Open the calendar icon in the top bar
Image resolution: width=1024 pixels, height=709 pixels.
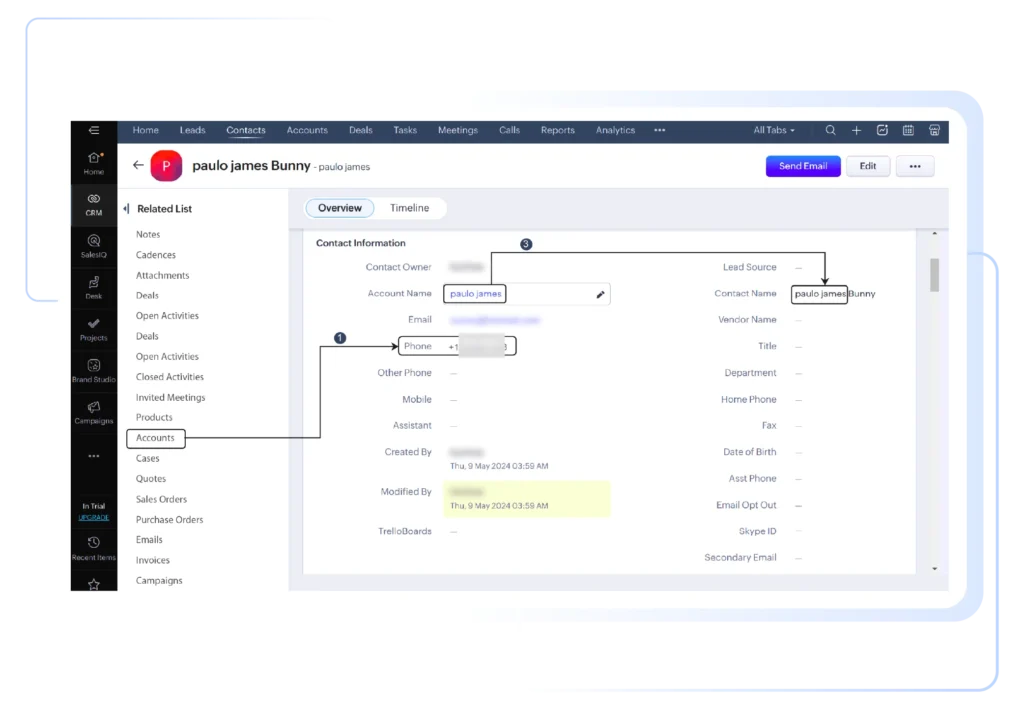[x=908, y=130]
